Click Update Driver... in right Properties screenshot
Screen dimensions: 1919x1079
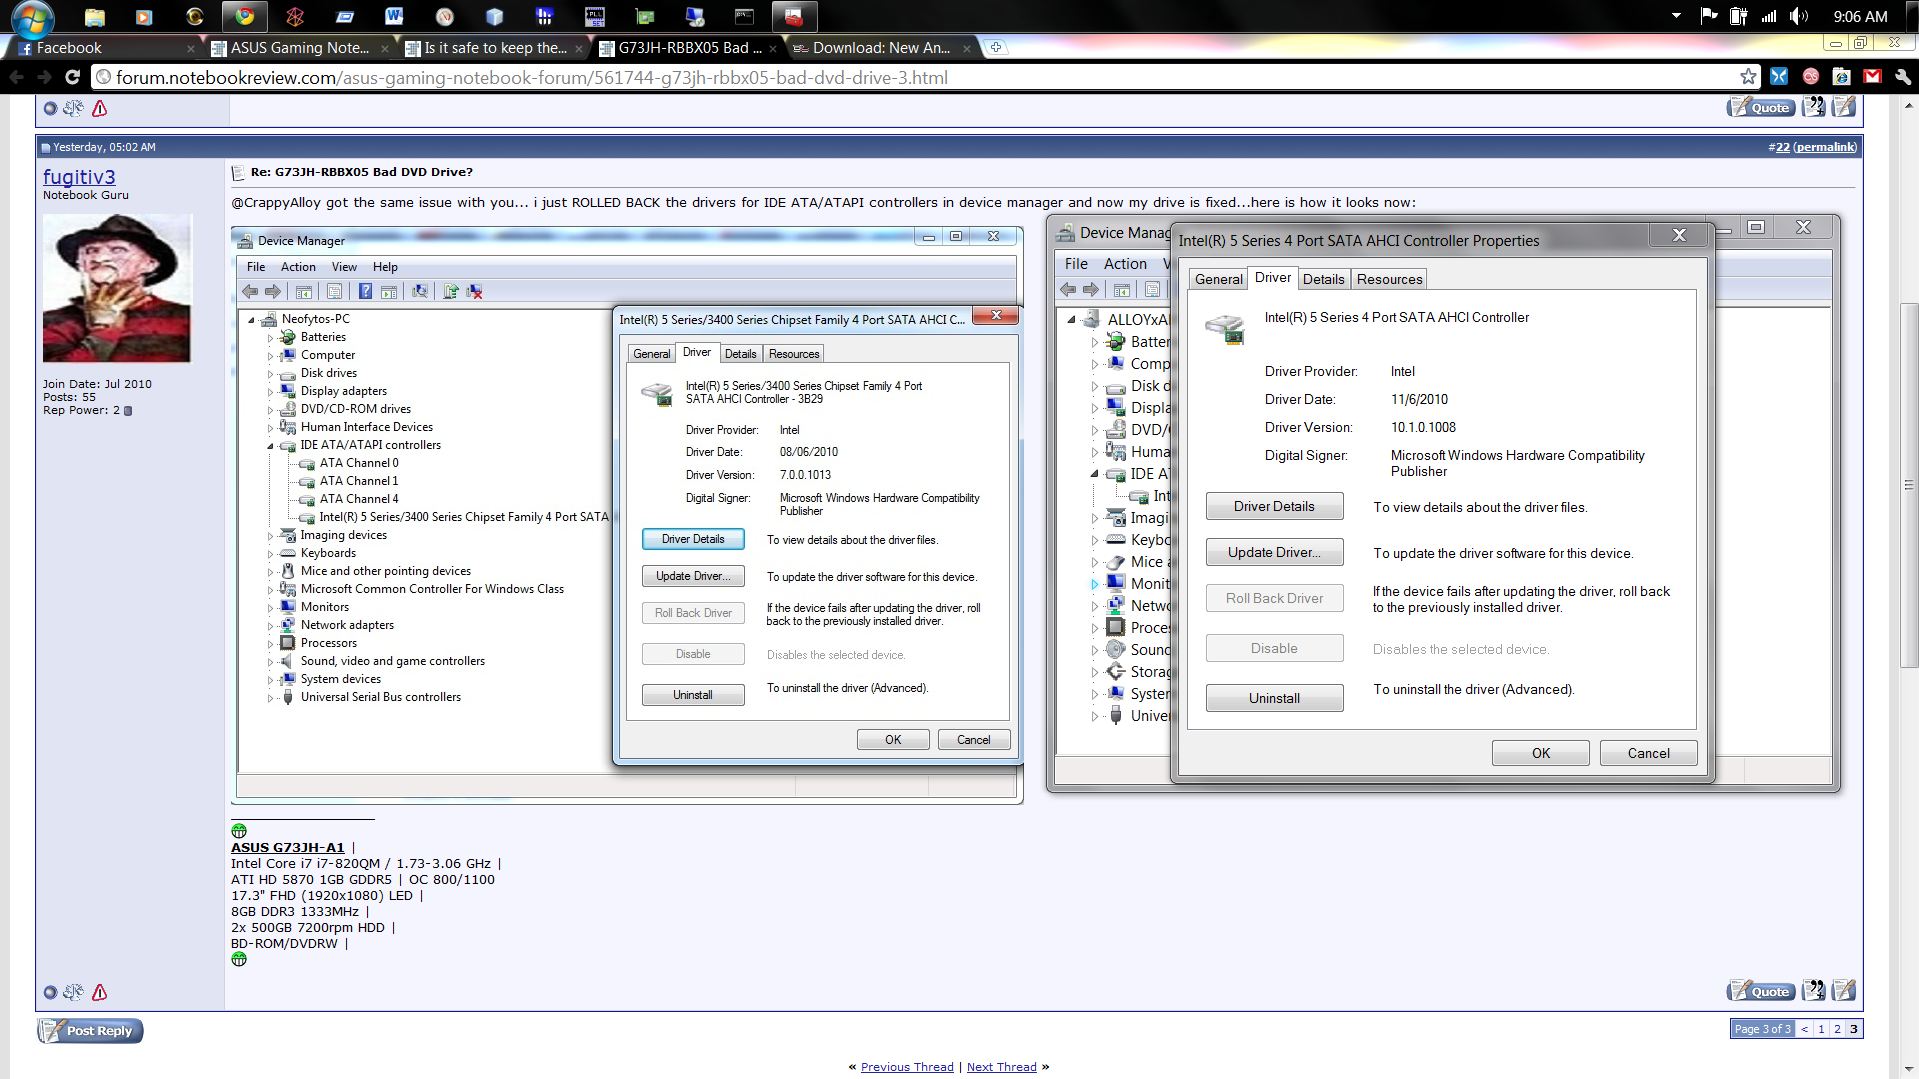1274,552
